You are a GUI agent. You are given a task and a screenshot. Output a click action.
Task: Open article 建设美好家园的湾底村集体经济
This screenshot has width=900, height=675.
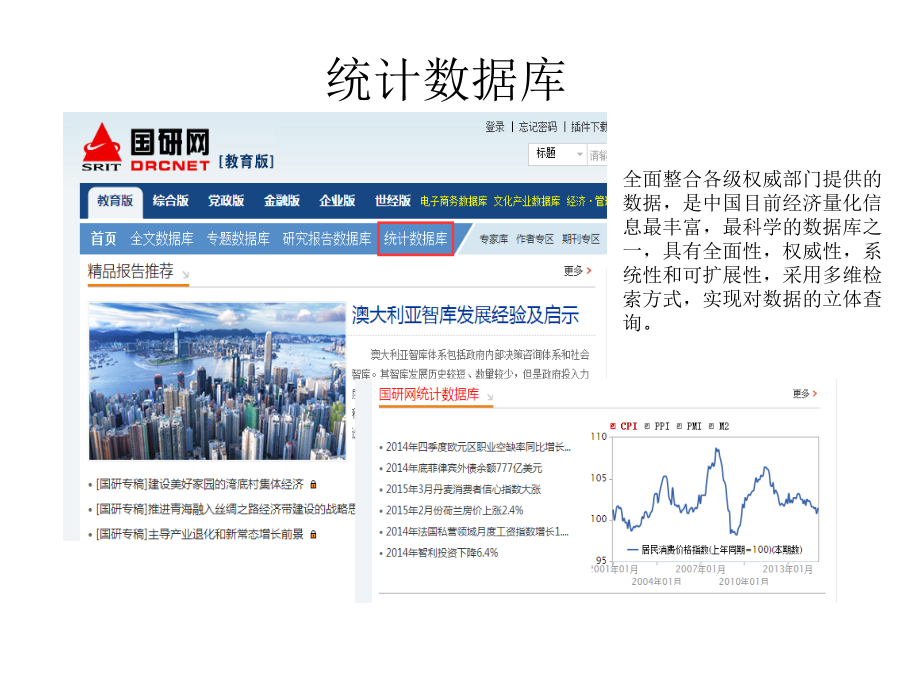(x=199, y=484)
